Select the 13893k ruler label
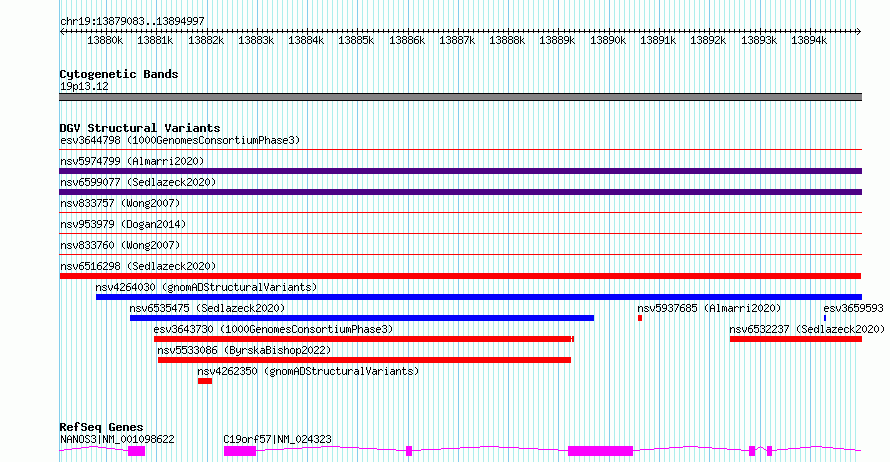Viewport: 890px width, 462px height. click(758, 40)
